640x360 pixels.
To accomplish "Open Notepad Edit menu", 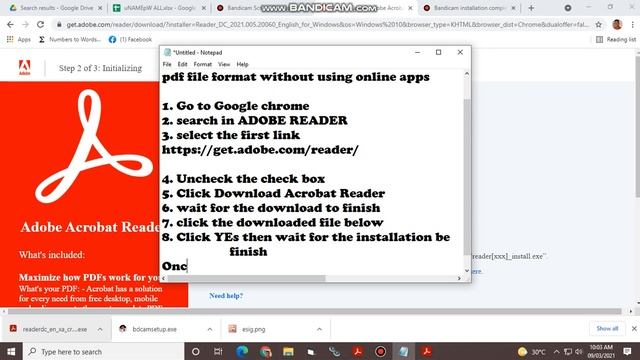I will pos(182,64).
